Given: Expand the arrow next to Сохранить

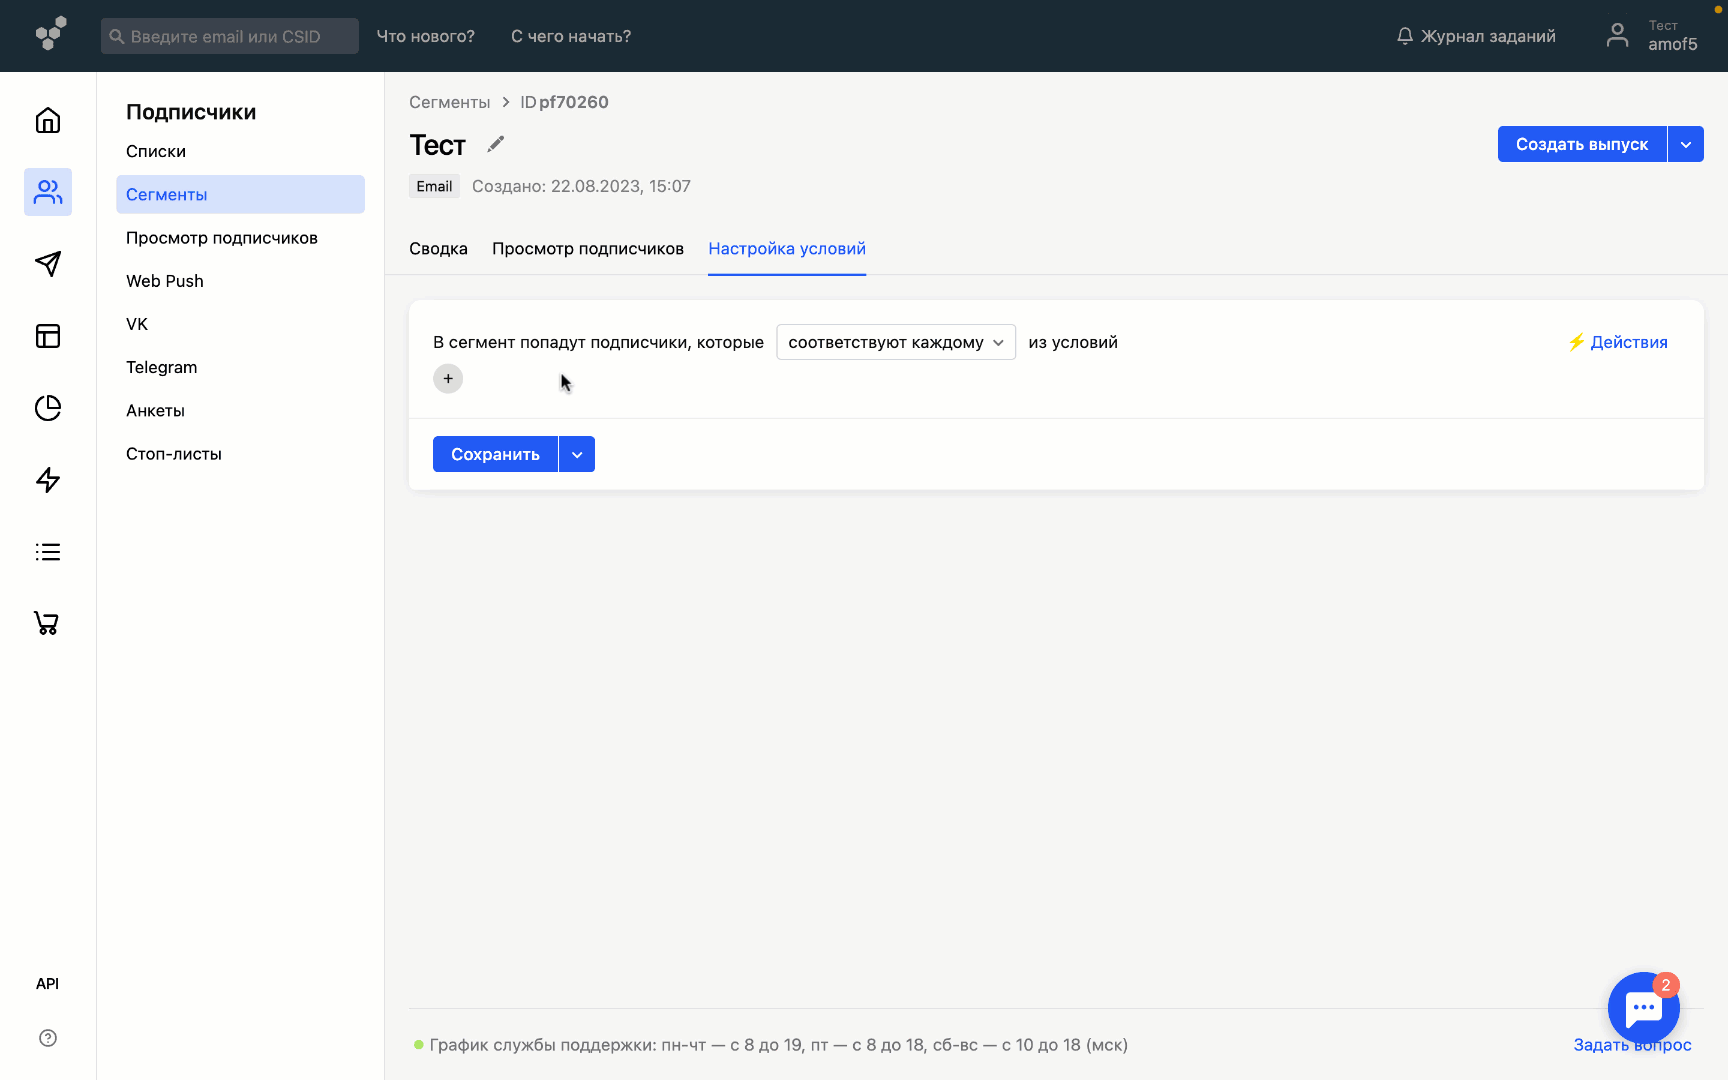Looking at the screenshot, I should [x=577, y=454].
